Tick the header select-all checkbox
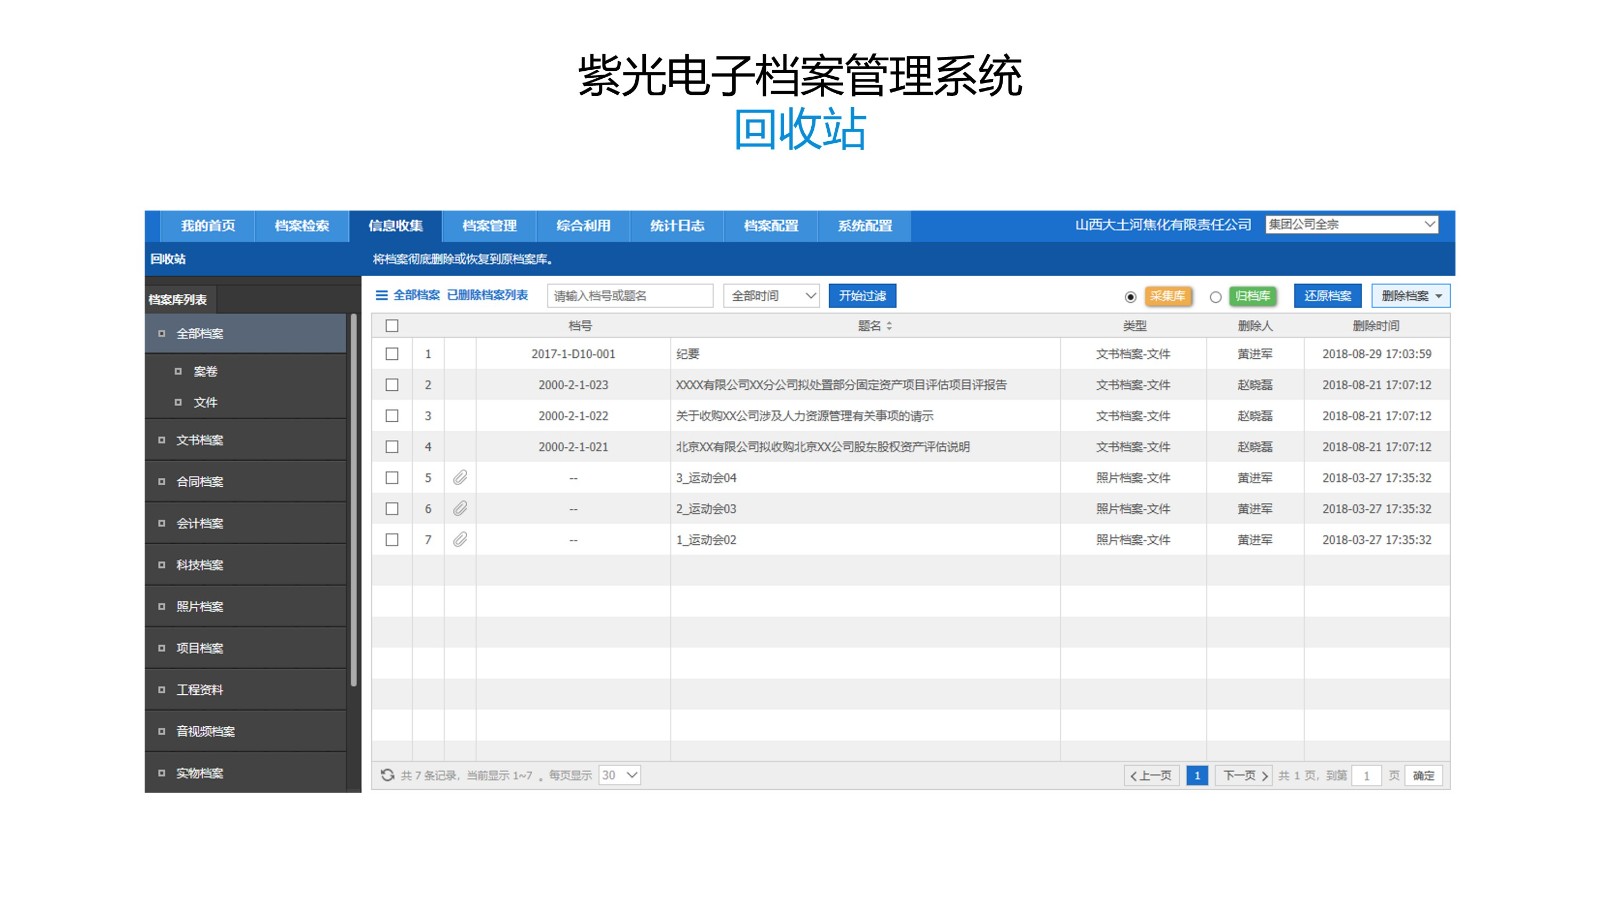This screenshot has width=1600, height=900. 392,326
